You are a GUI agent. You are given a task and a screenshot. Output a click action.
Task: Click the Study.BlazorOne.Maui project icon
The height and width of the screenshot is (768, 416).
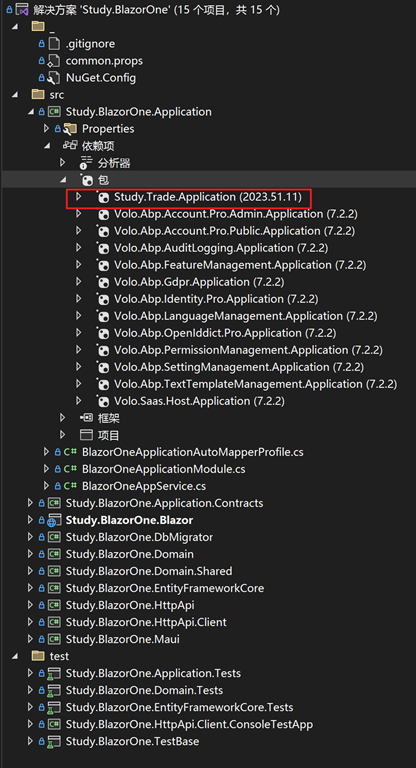(x=54, y=639)
